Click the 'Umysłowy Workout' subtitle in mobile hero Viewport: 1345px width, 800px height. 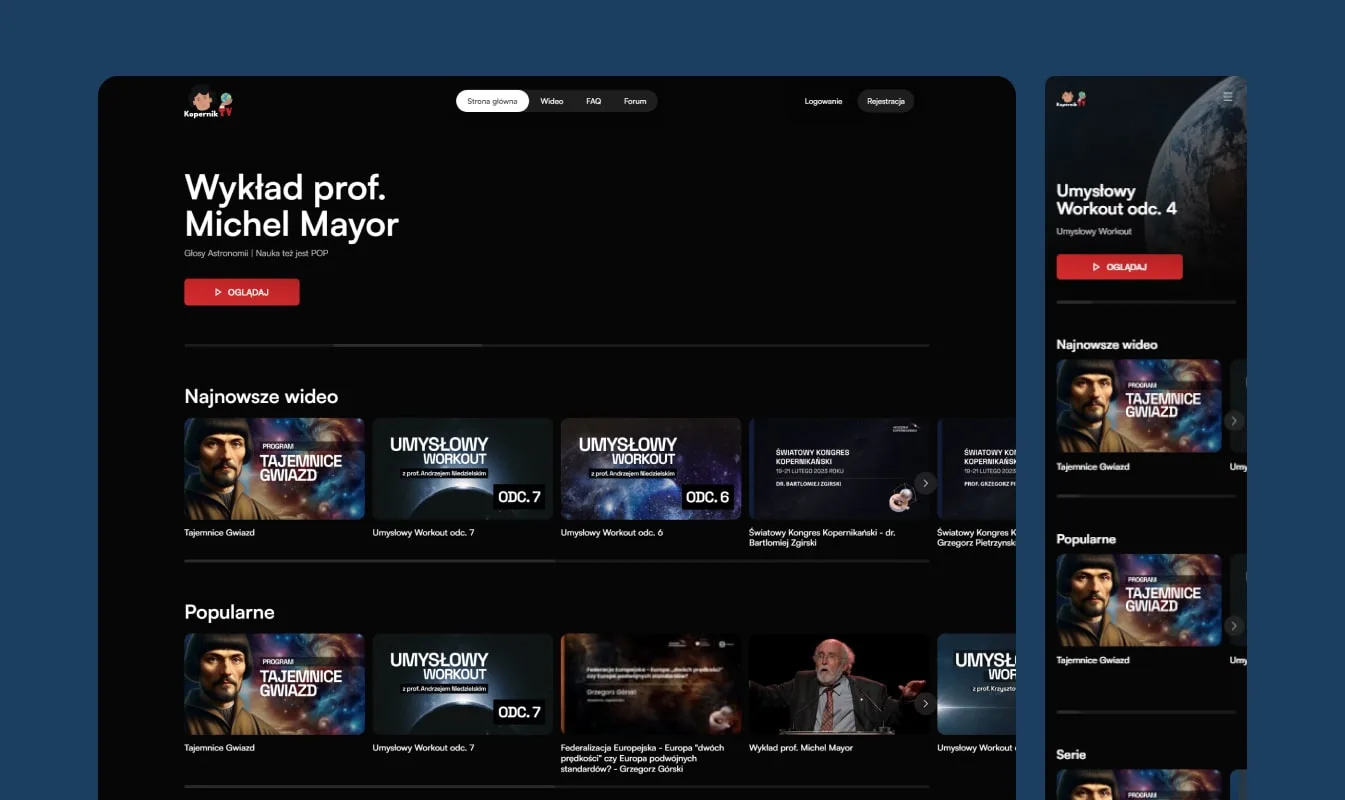pyautogui.click(x=1094, y=231)
